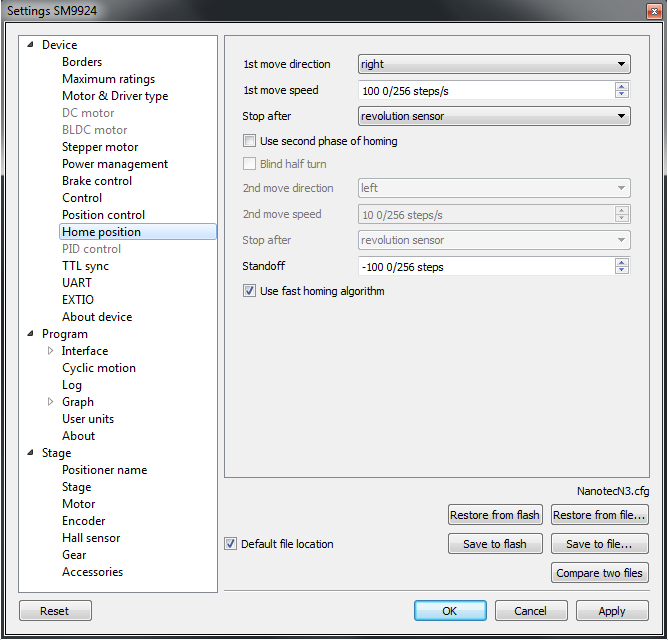Select UART in the tree

77,283
